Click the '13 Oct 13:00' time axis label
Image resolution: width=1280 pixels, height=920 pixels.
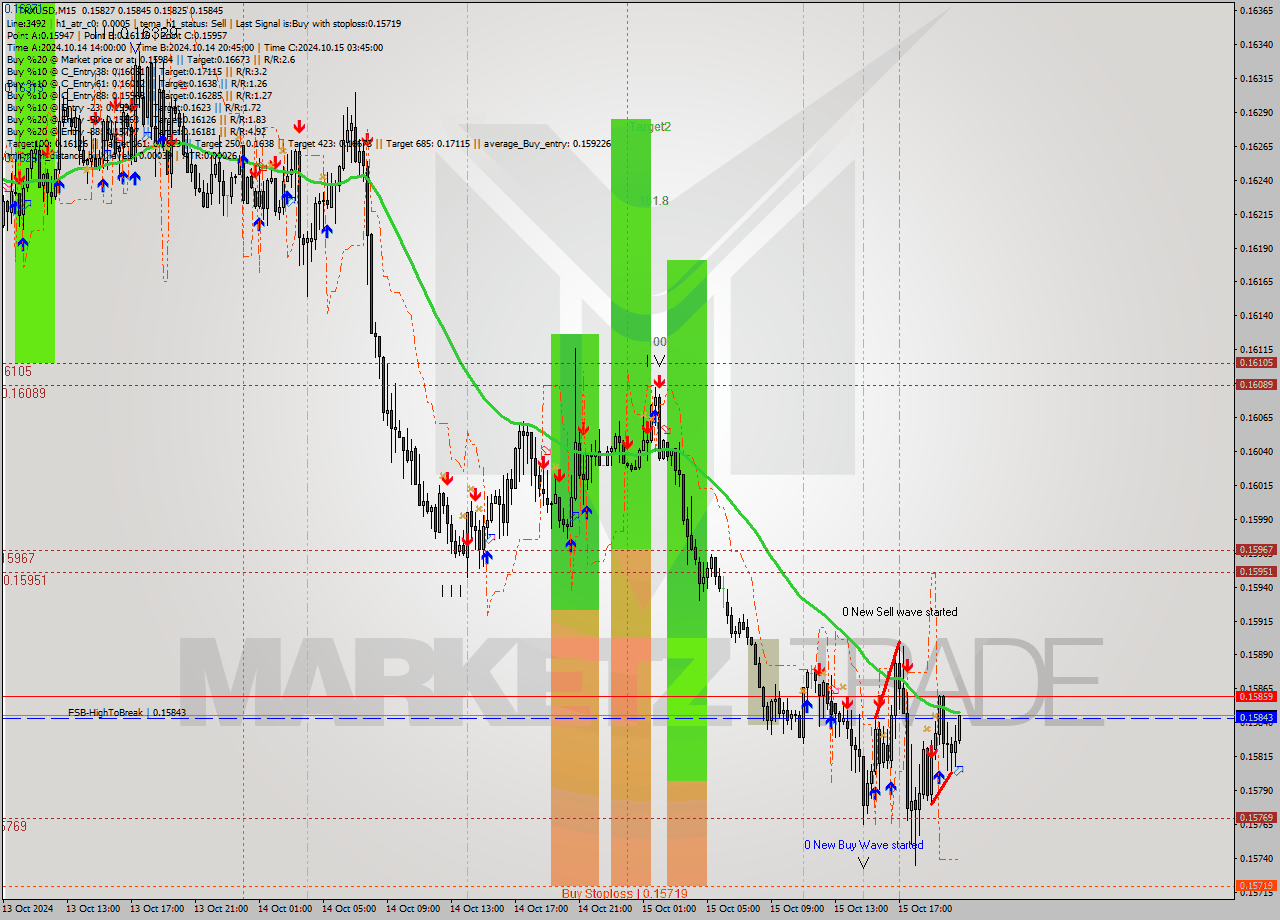pos(93,909)
